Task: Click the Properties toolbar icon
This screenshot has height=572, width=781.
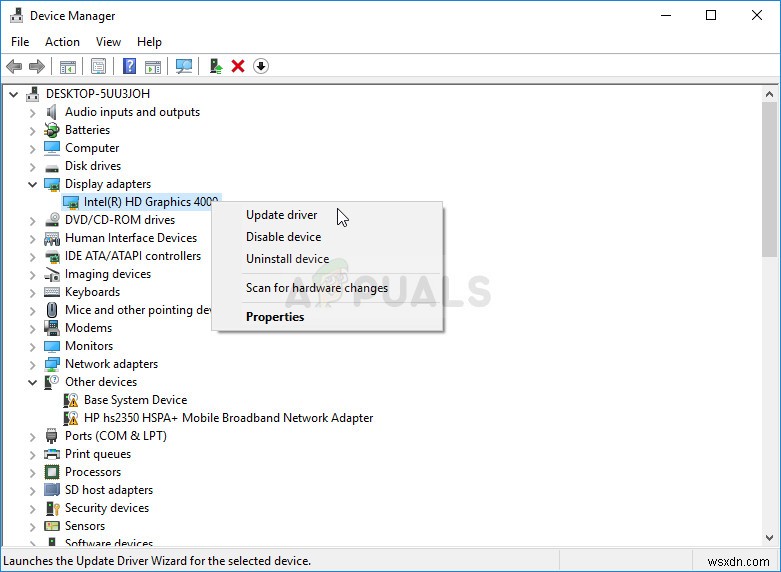Action: tap(99, 66)
